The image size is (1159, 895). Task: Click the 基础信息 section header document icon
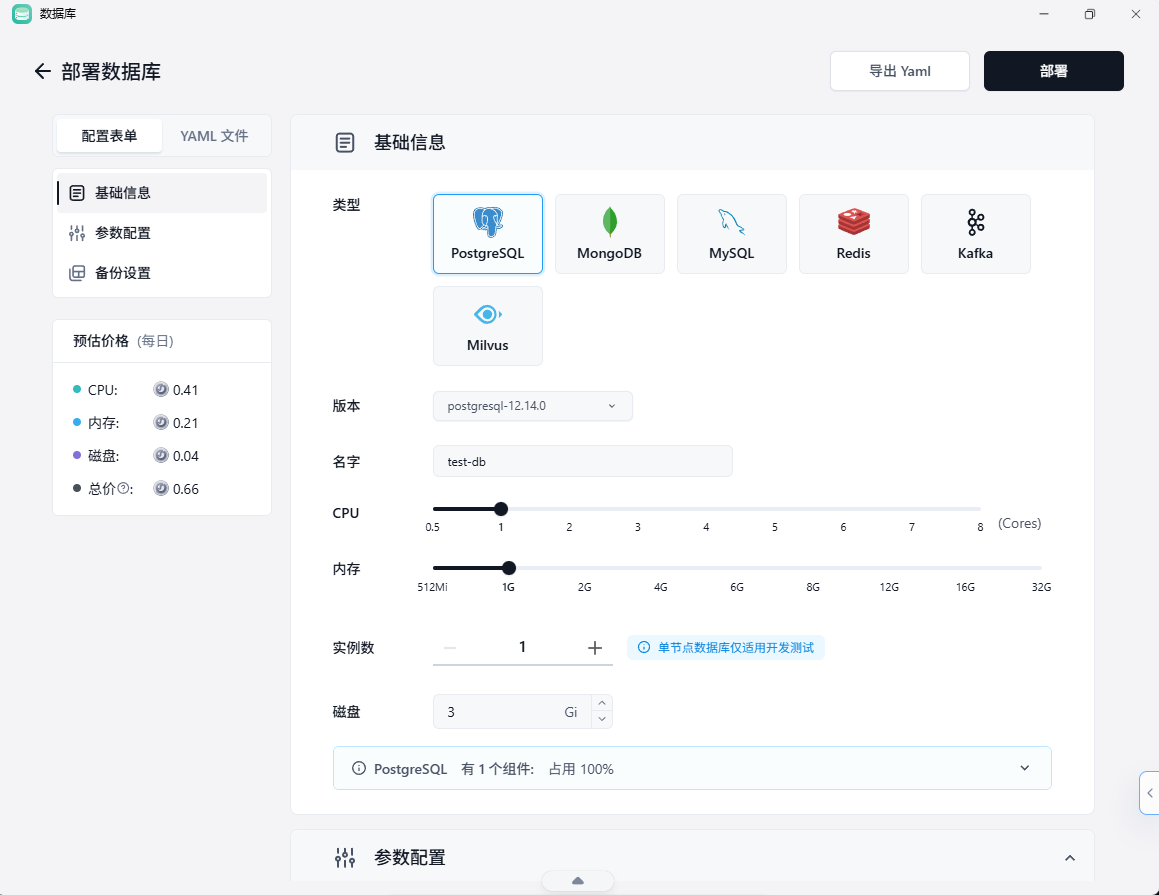(345, 143)
